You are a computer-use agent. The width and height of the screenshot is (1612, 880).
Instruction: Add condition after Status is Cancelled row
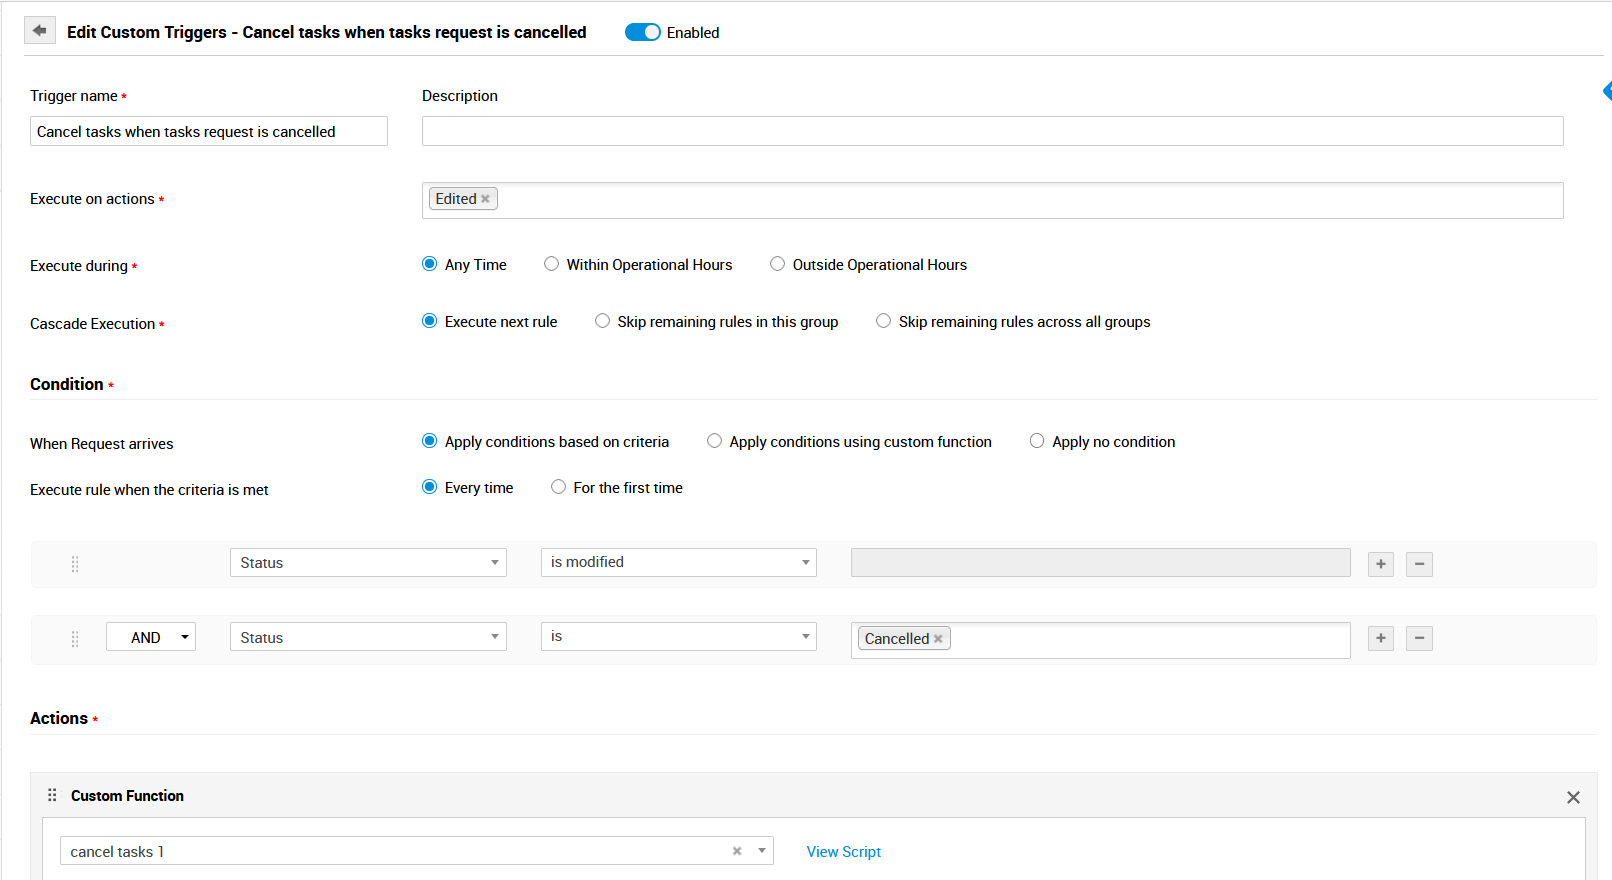[1380, 638]
